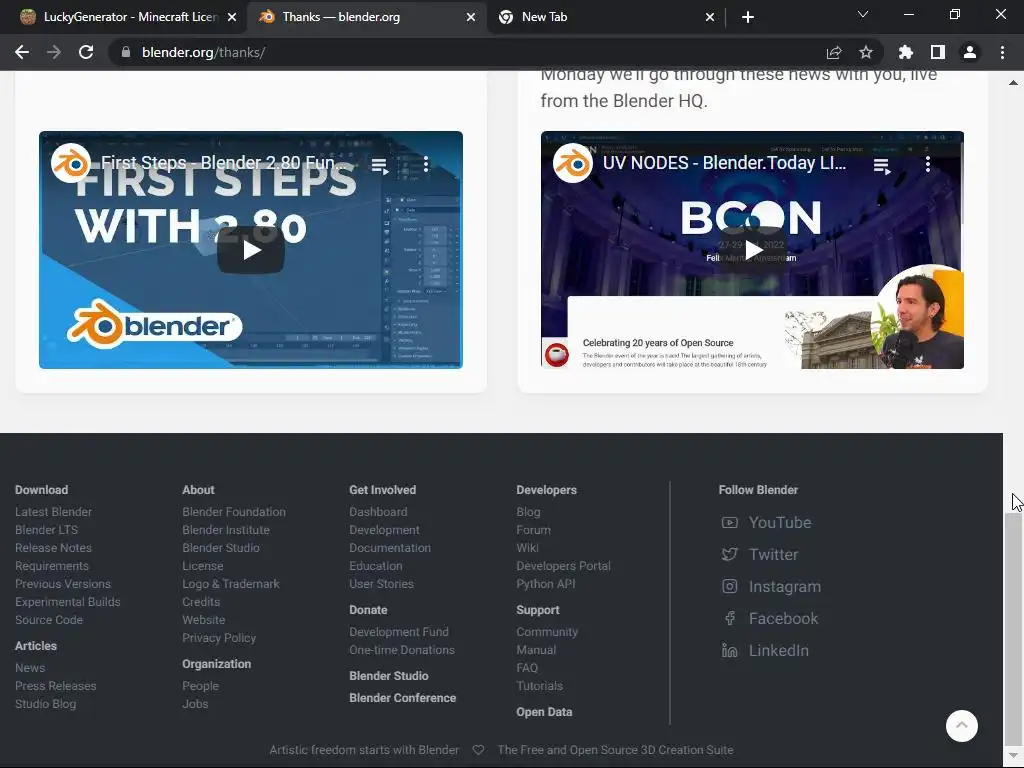Open First Steps video title link

pos(225,163)
